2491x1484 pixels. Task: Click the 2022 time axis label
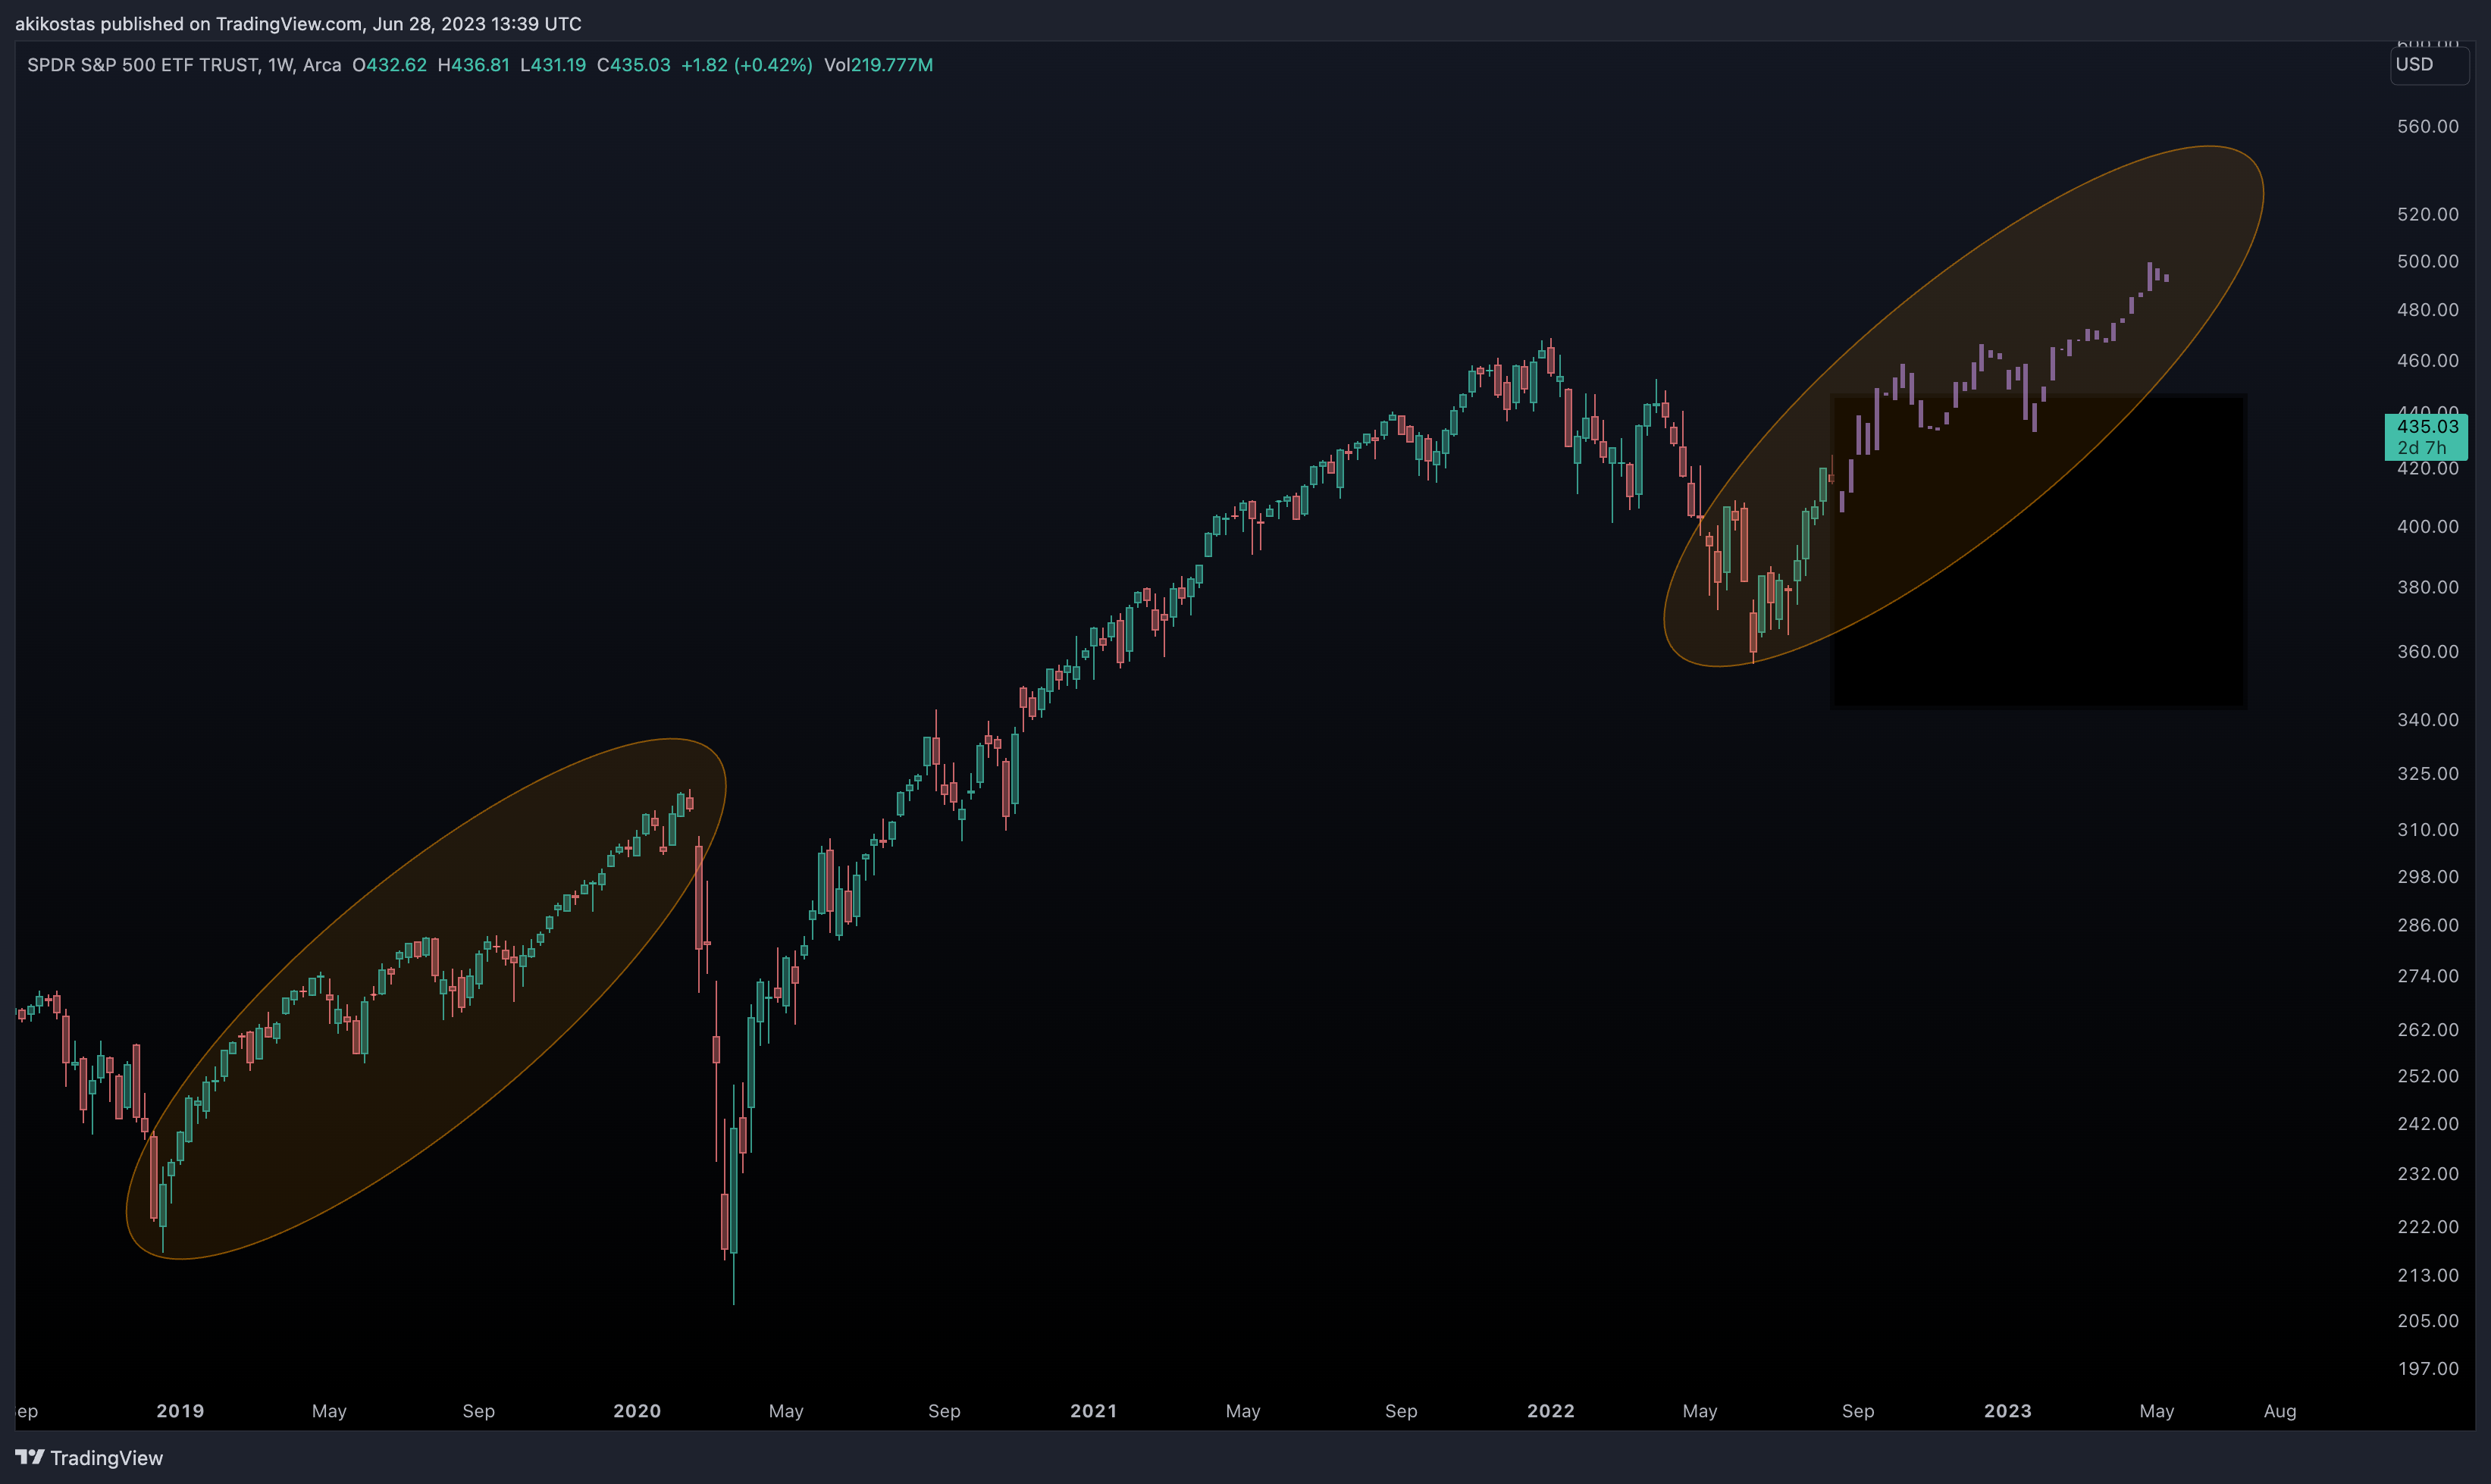tap(1551, 1411)
